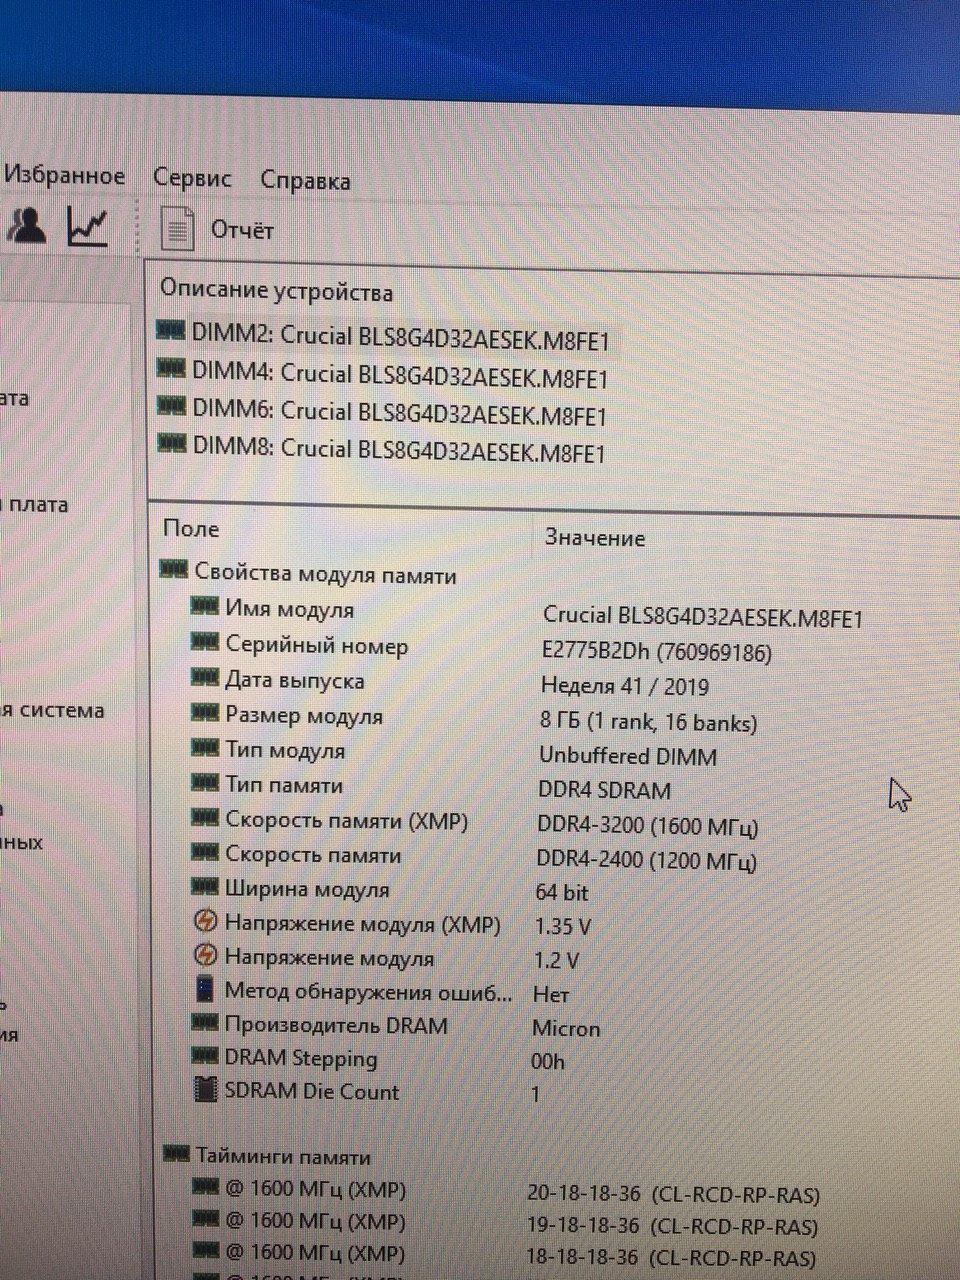960x1280 pixels.
Task: Select the Производитель DRAM field
Action: pyautogui.click(x=336, y=1025)
